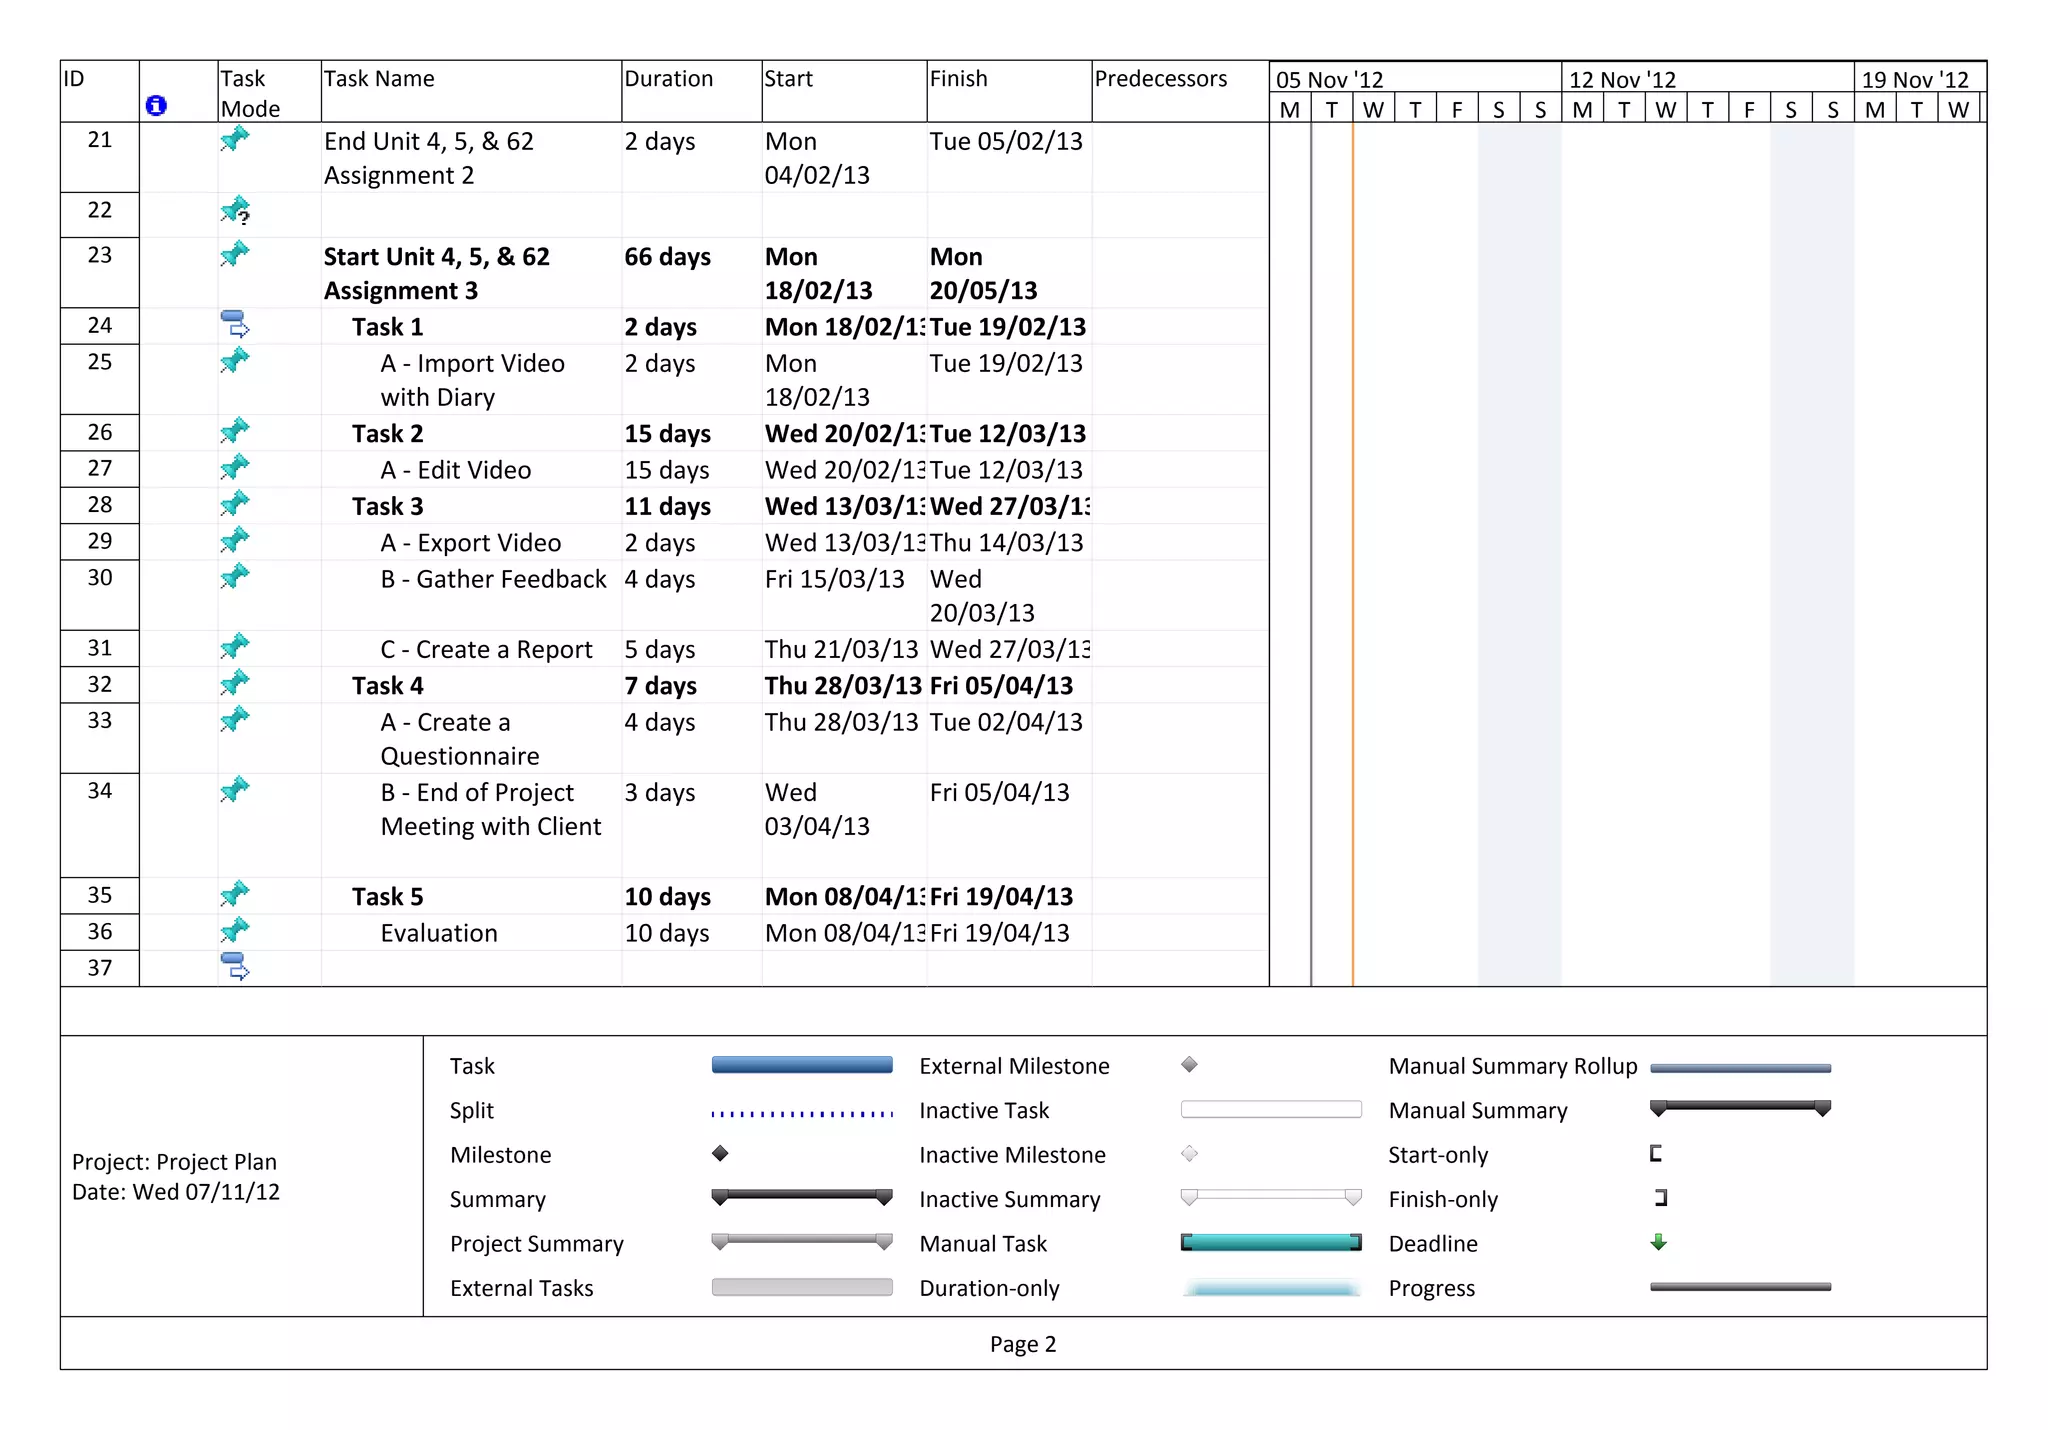Click the pin icon beside A - Edit Video
This screenshot has width=2048, height=1430.
pyautogui.click(x=234, y=467)
